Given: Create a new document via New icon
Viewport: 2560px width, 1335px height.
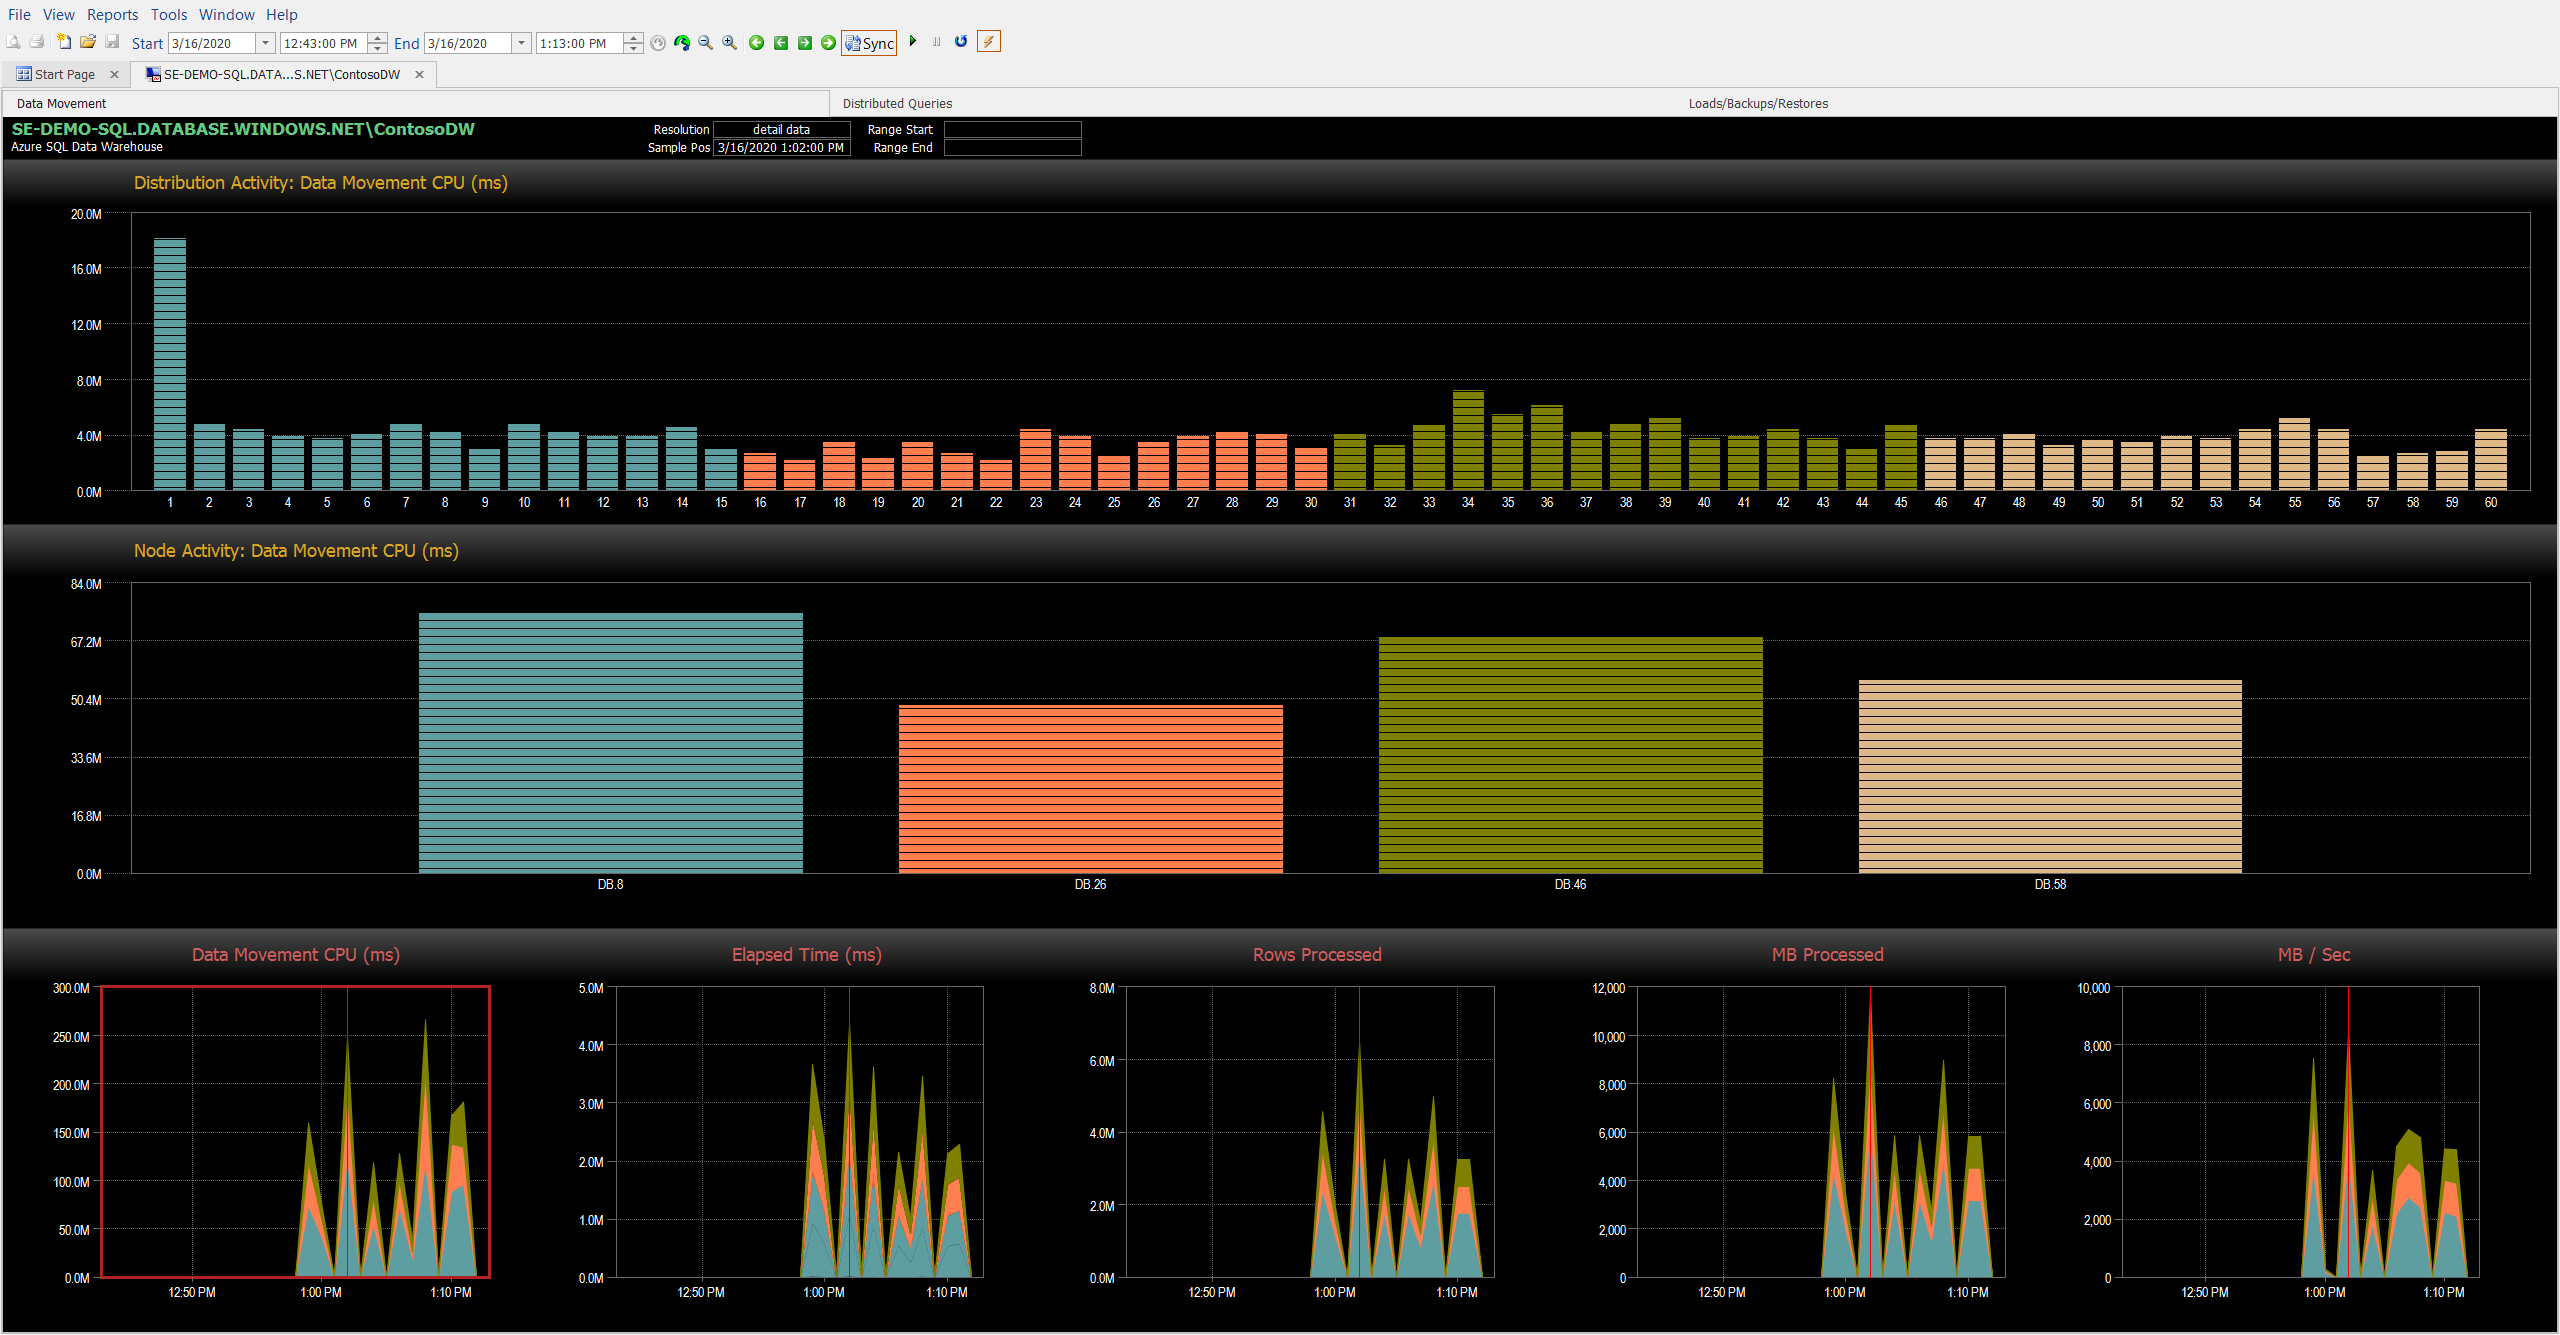Looking at the screenshot, I should click(x=62, y=42).
